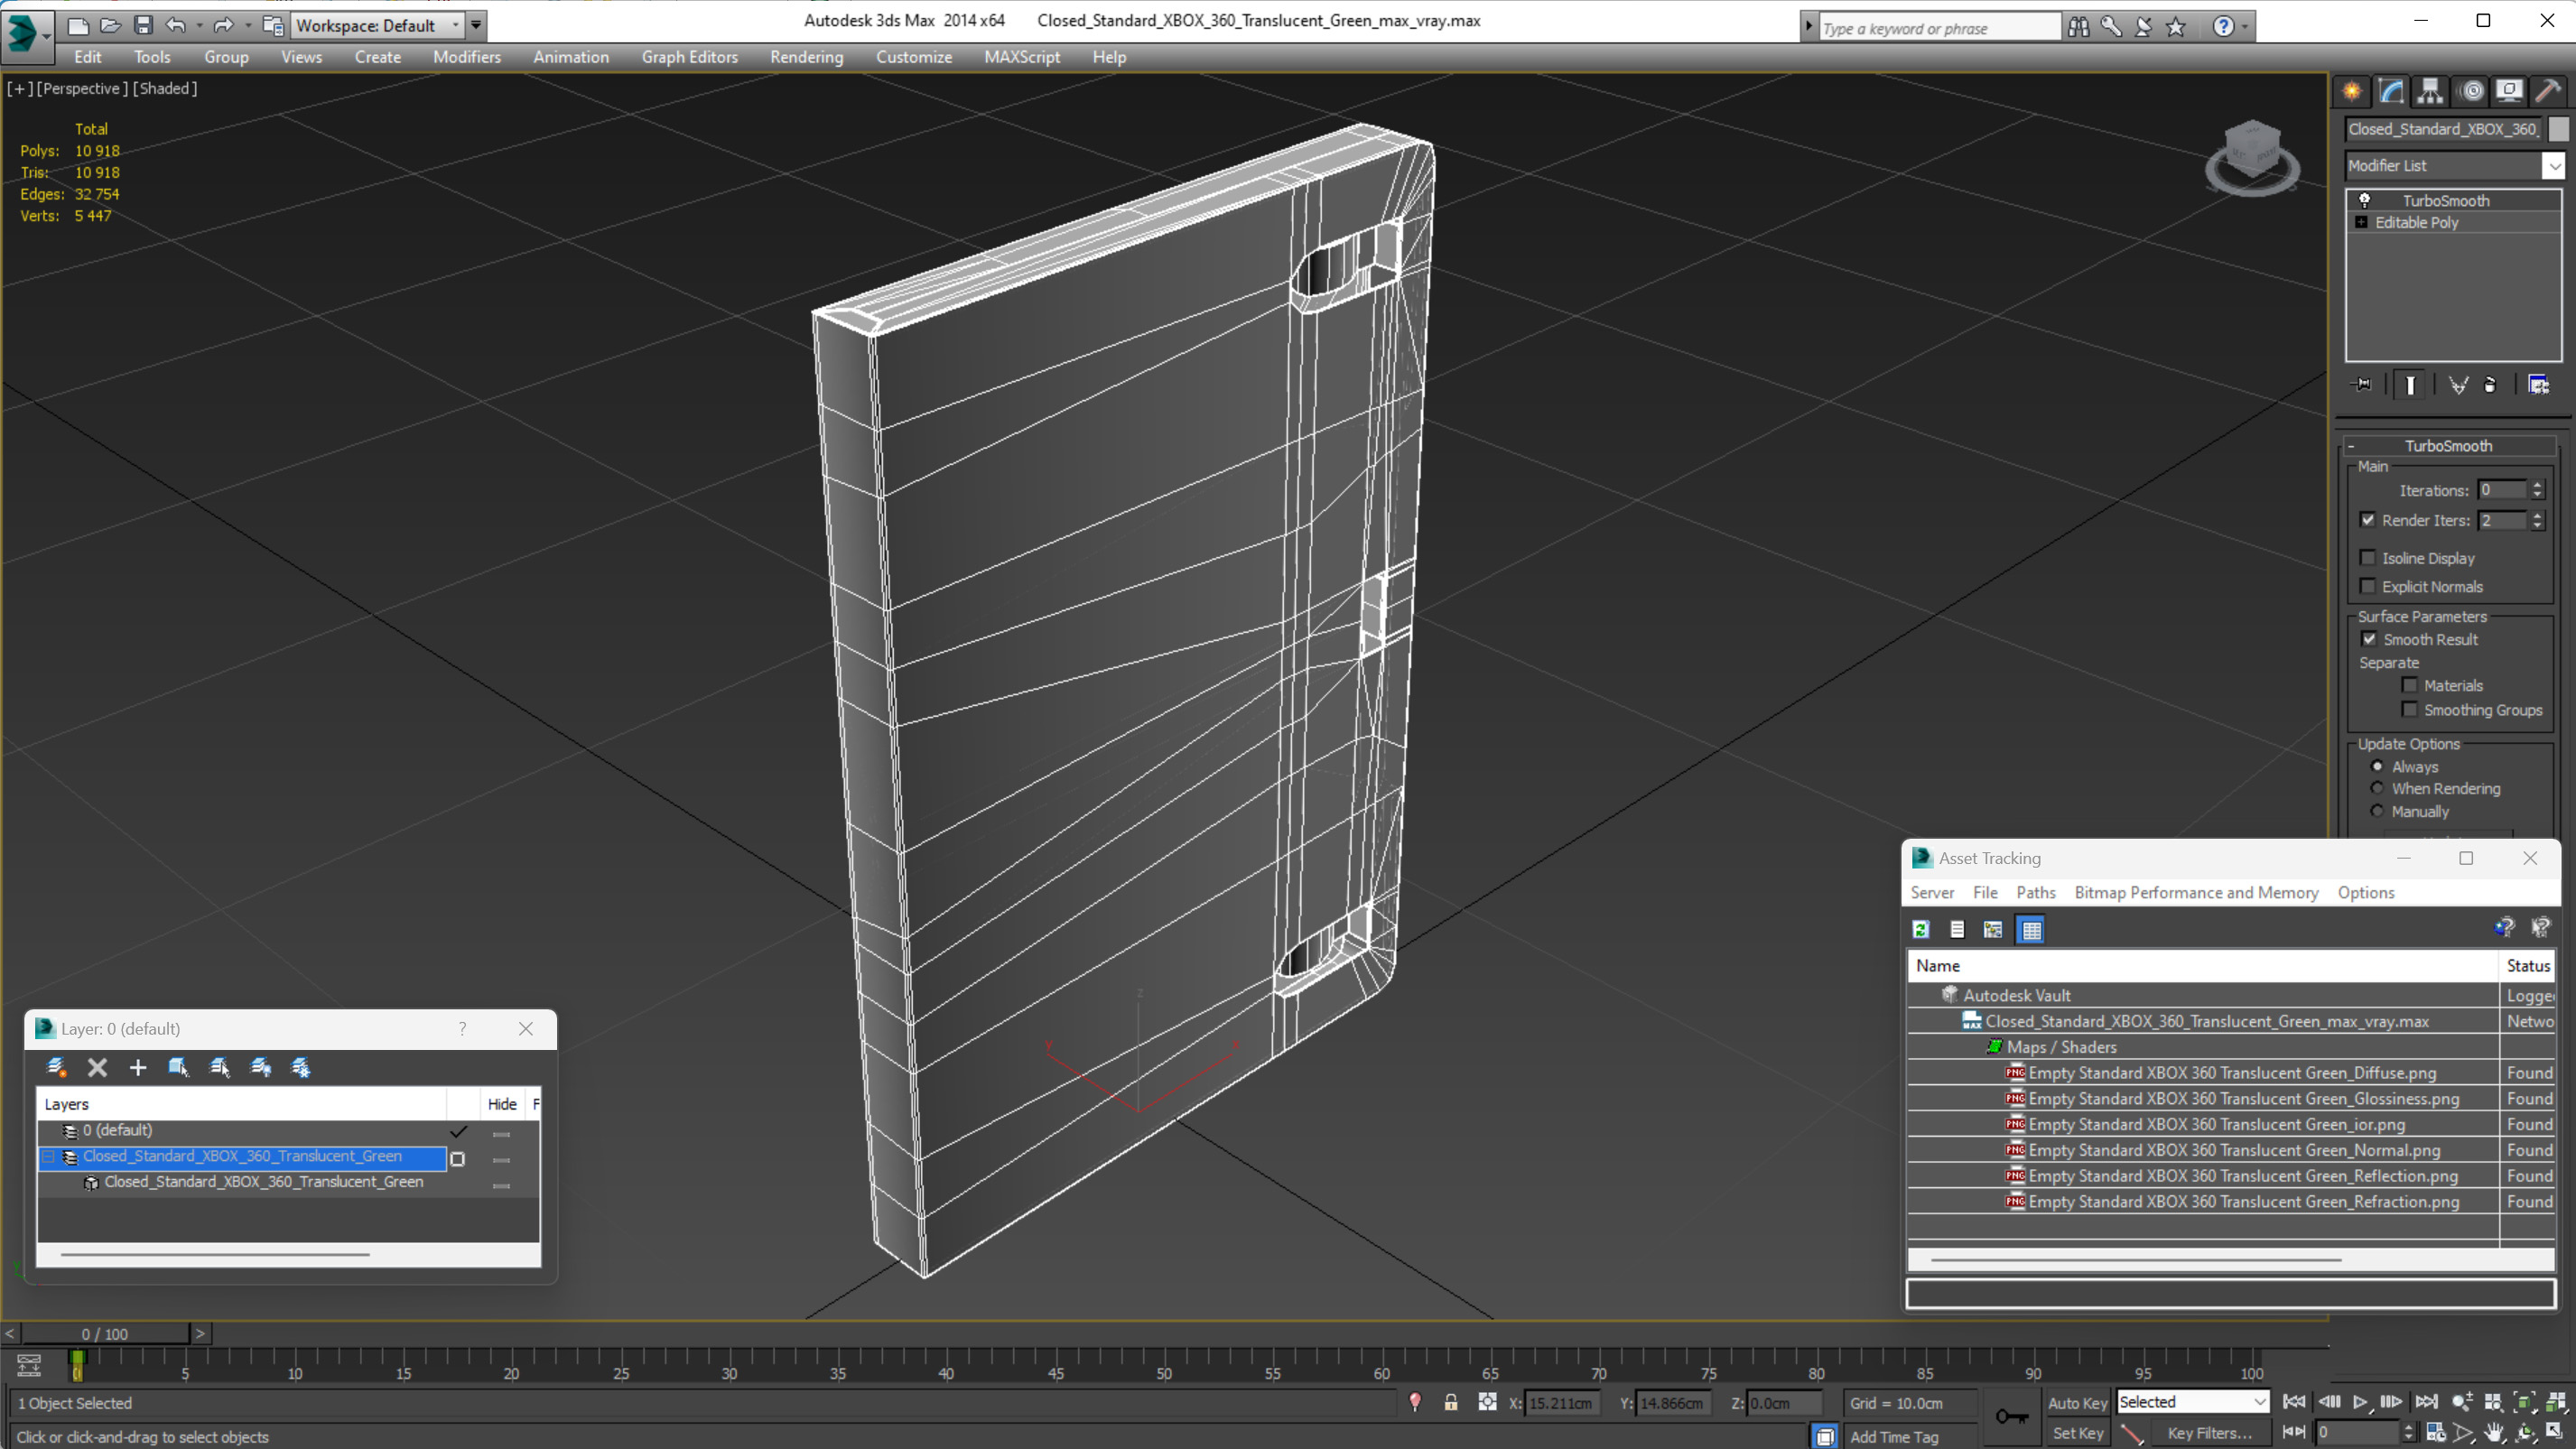Click the Open File toolbar icon
This screenshot has width=2576, height=1449.
point(110,25)
